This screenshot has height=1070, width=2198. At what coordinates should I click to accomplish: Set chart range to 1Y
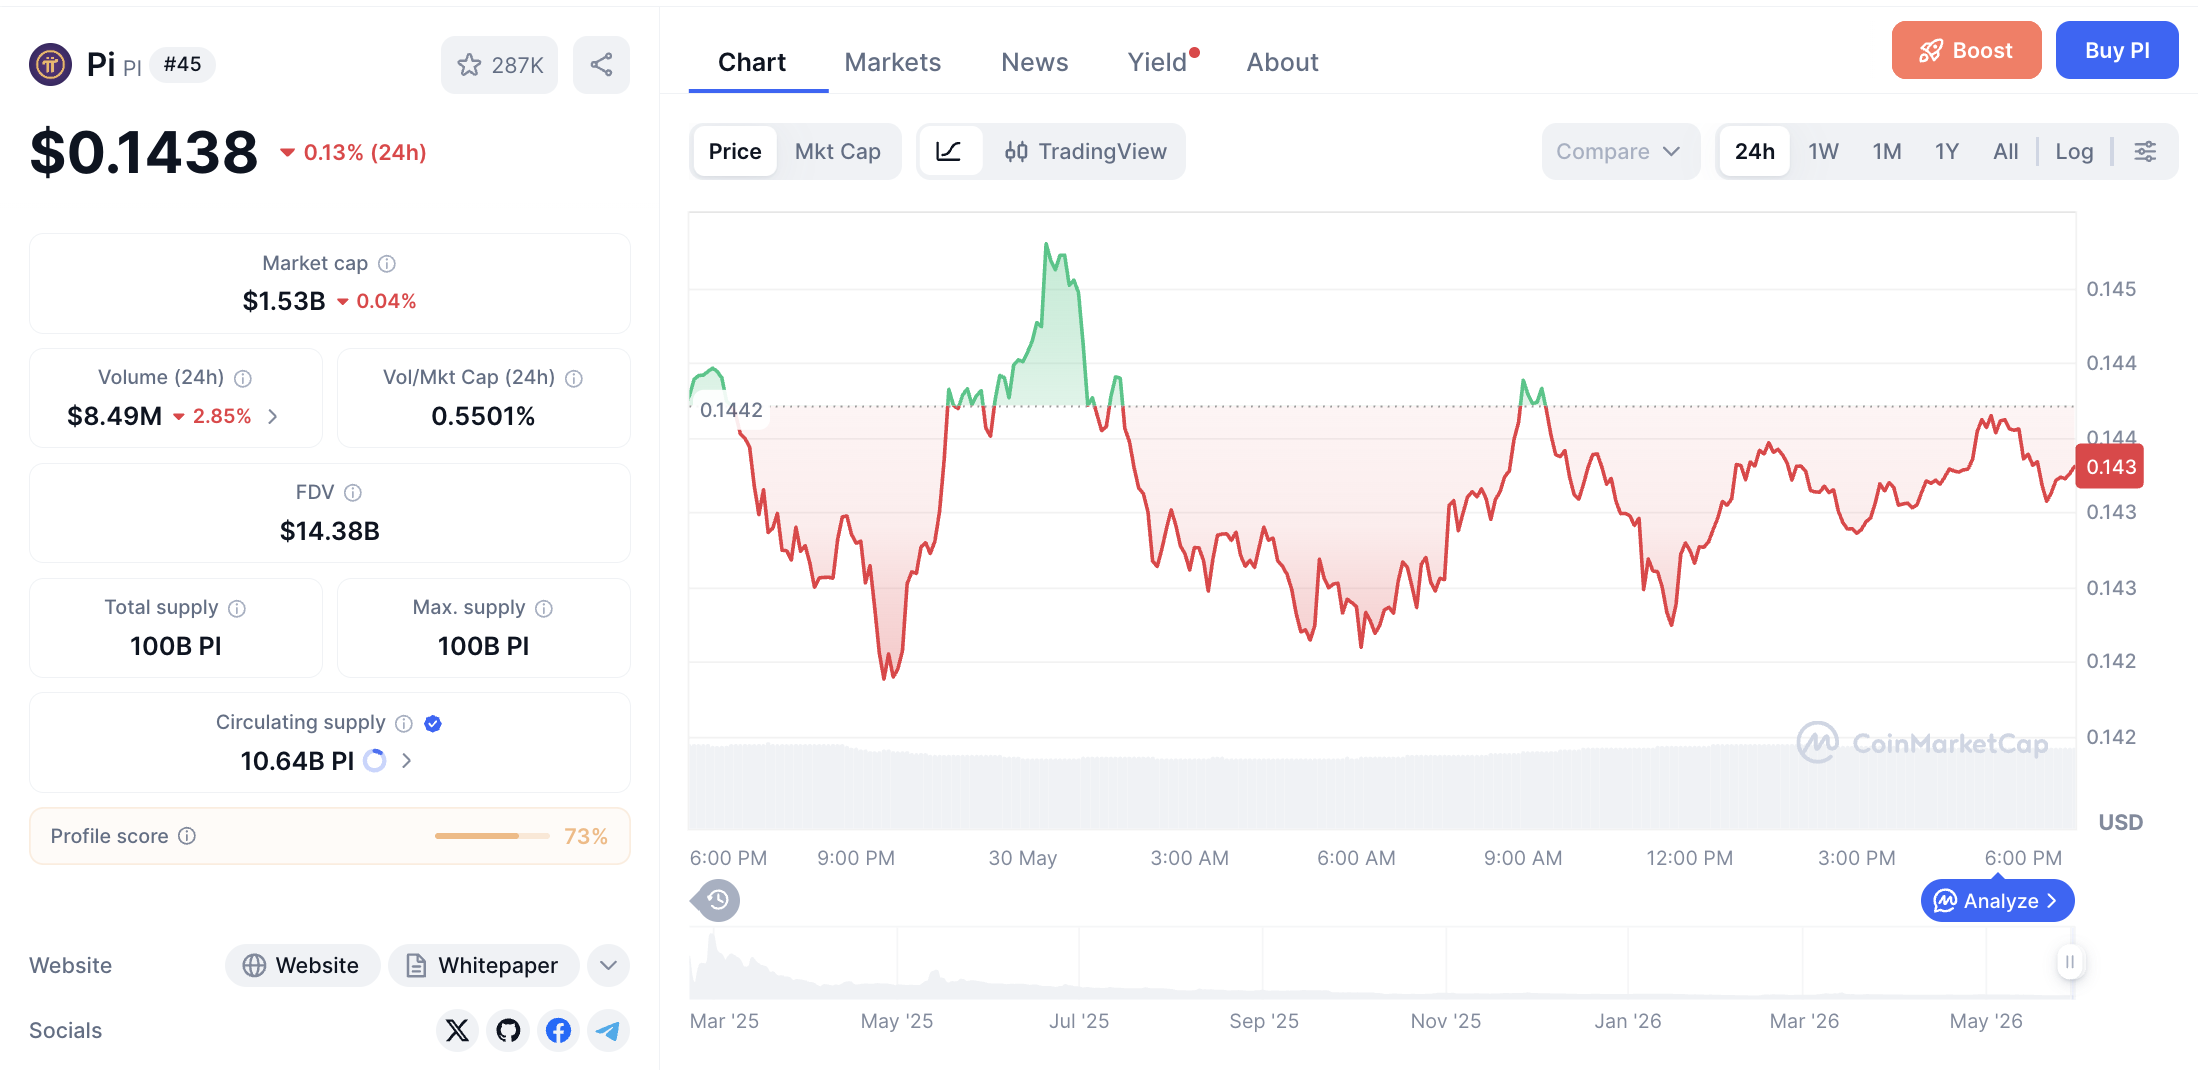1946,151
